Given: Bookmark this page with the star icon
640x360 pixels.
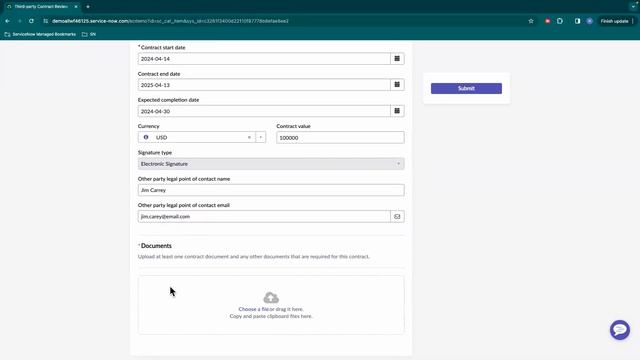Looking at the screenshot, I should [x=531, y=21].
